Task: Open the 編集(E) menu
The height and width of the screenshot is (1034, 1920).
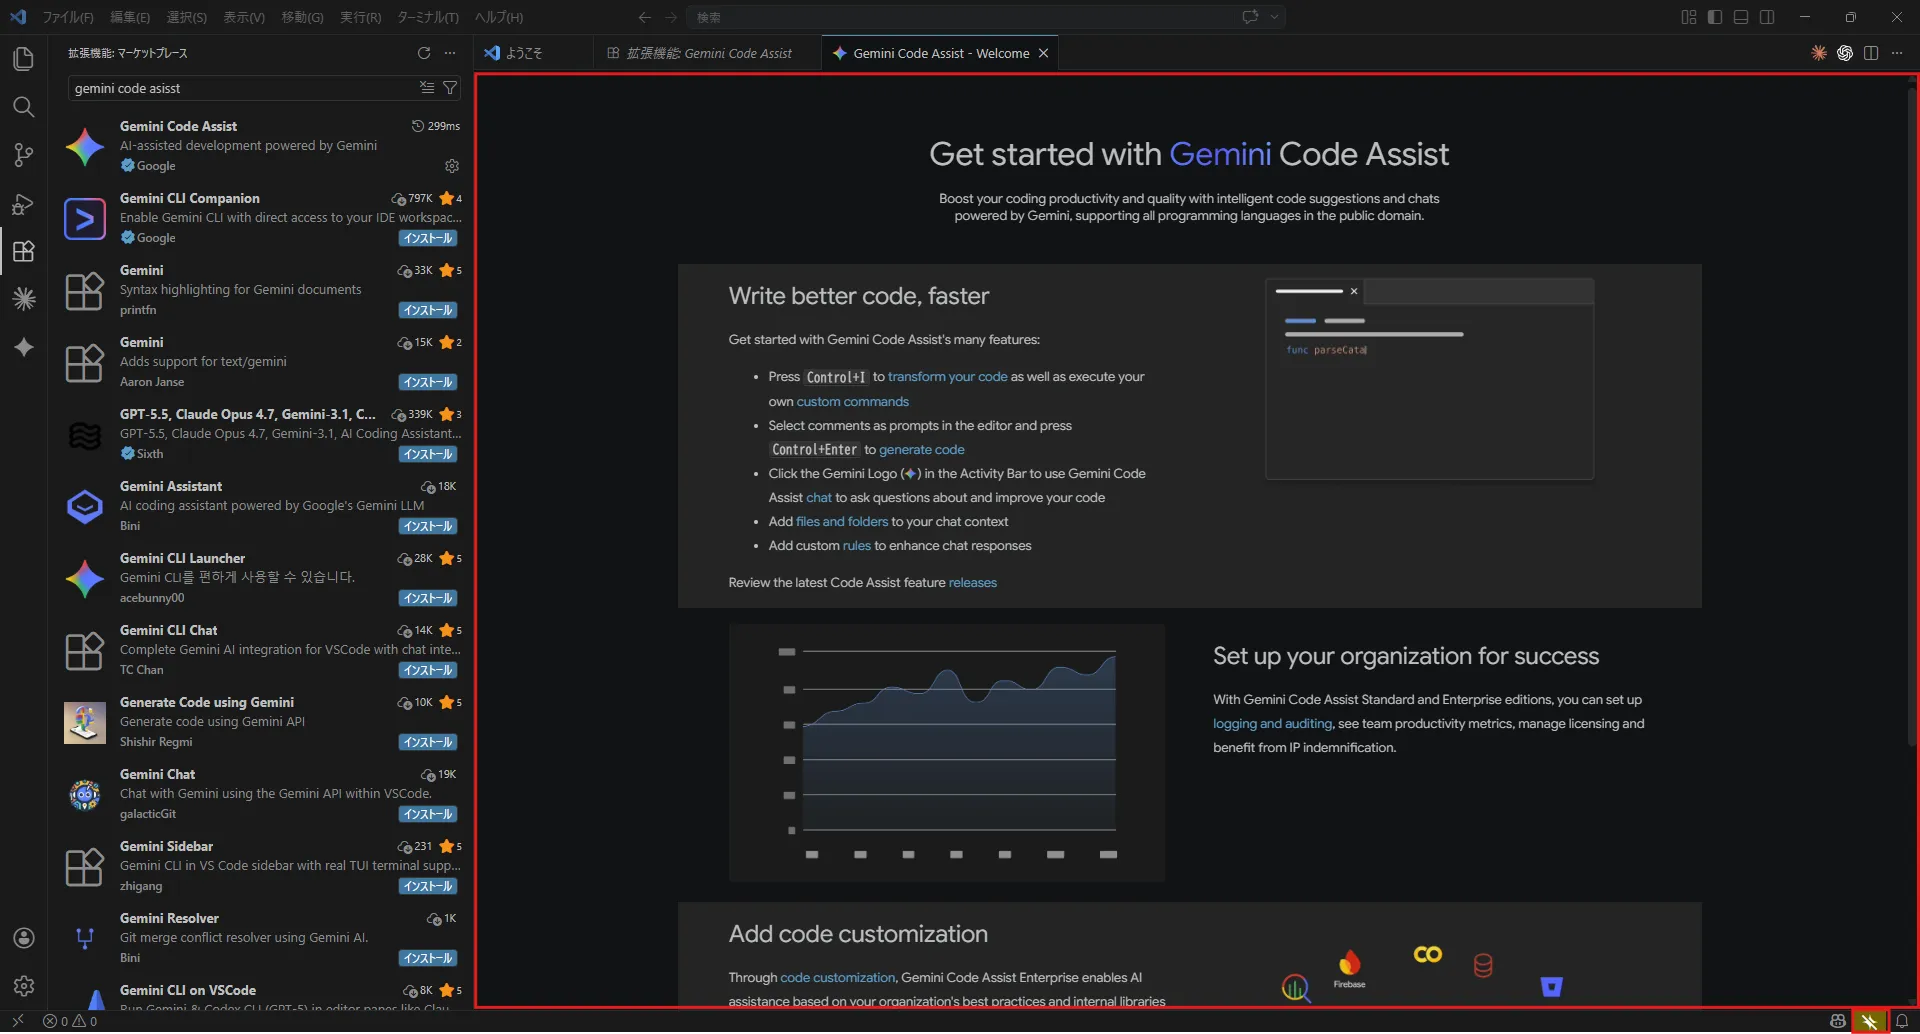Action: [x=130, y=17]
